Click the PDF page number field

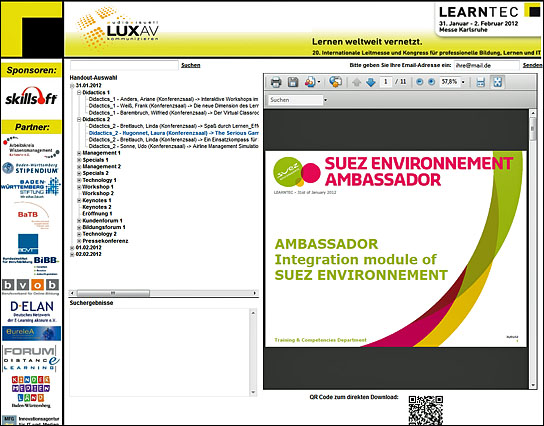[x=385, y=82]
